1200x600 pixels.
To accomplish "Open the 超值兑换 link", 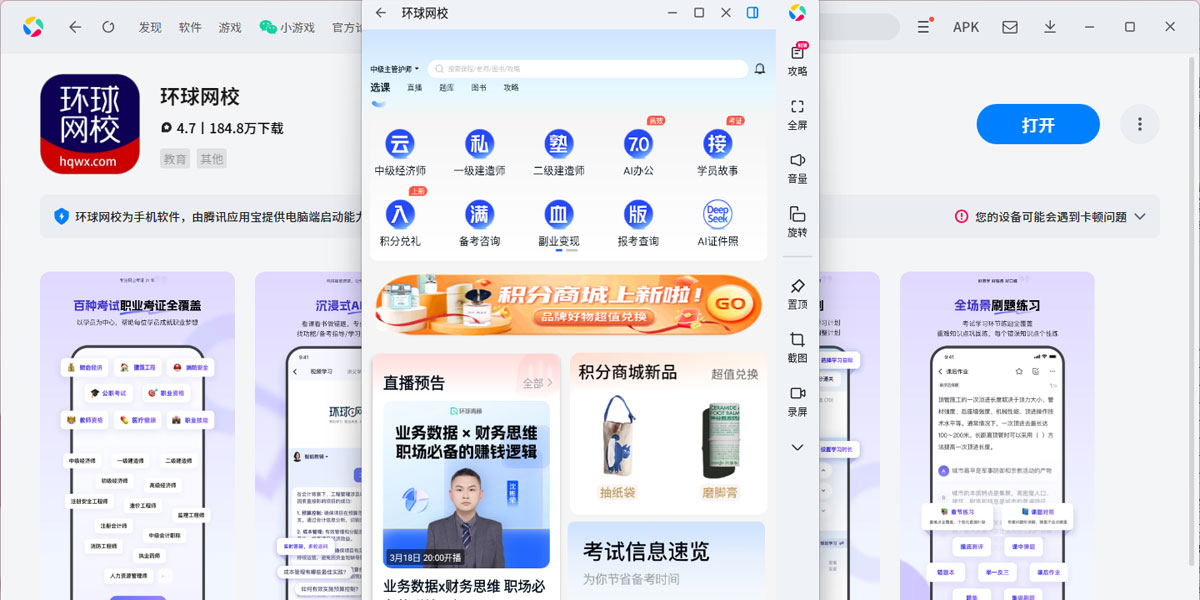I will [735, 374].
